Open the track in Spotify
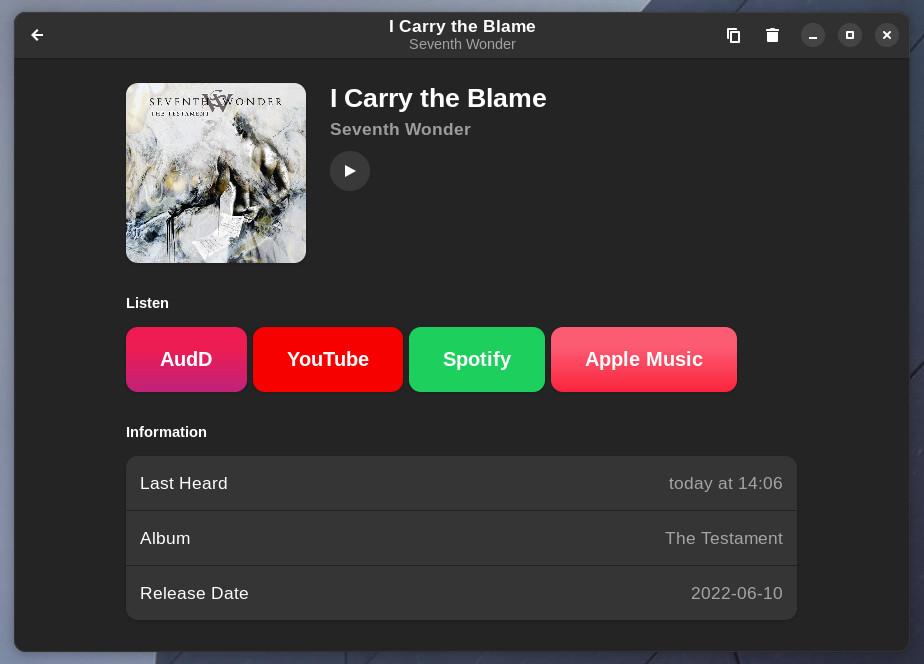Screen dimensions: 924x664 pos(477,359)
